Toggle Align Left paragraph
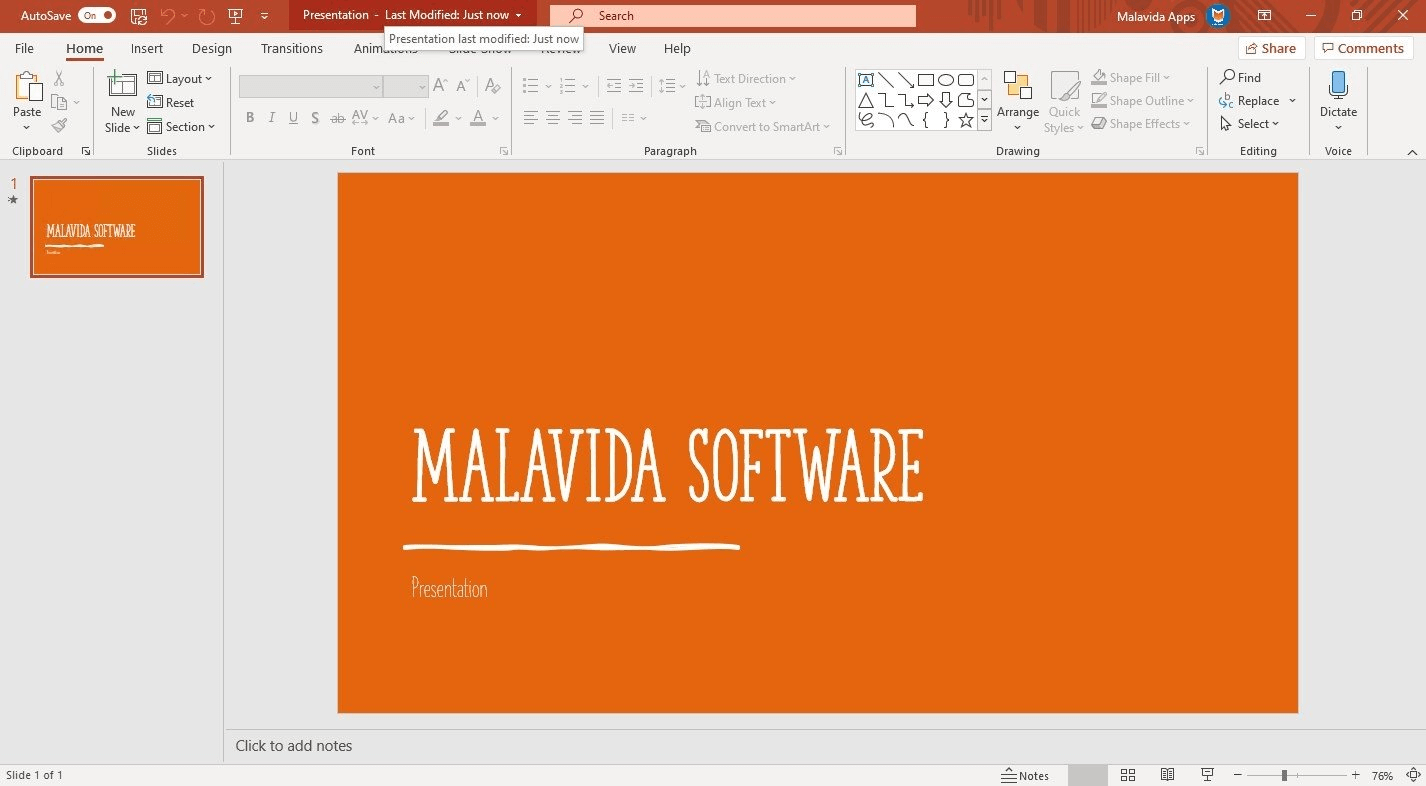The image size is (1426, 786). [x=530, y=118]
